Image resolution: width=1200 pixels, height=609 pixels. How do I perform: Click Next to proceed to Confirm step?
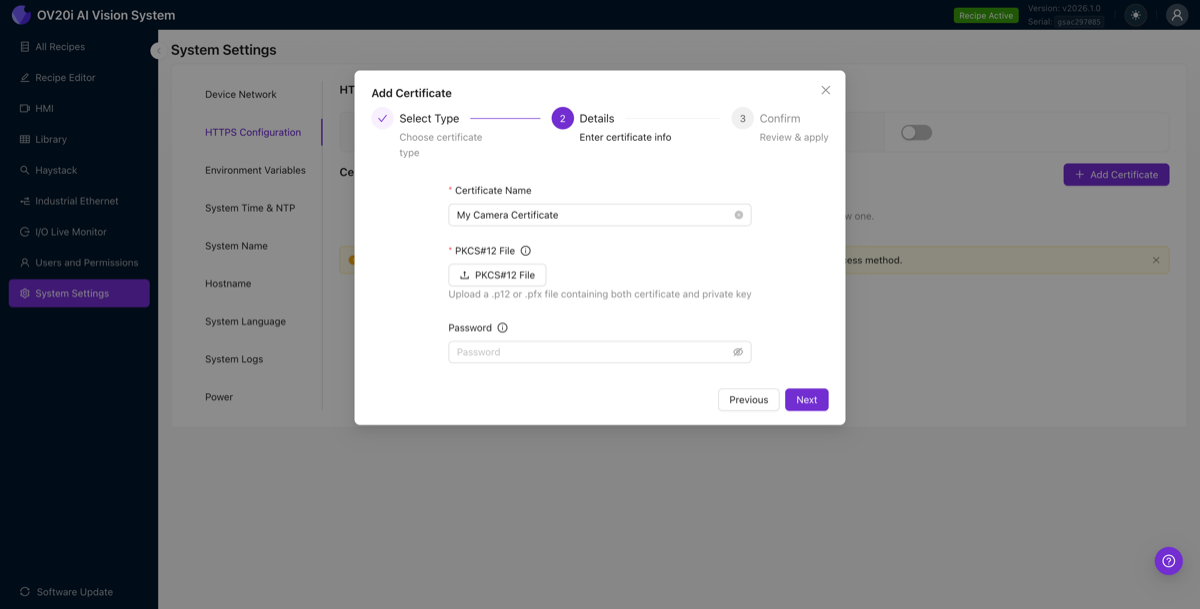(x=806, y=399)
